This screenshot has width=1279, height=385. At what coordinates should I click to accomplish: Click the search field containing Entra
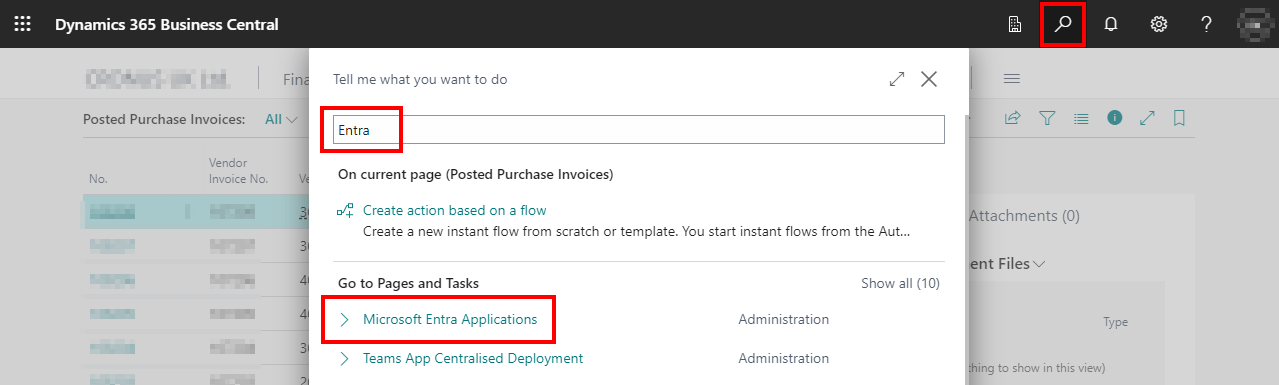639,129
